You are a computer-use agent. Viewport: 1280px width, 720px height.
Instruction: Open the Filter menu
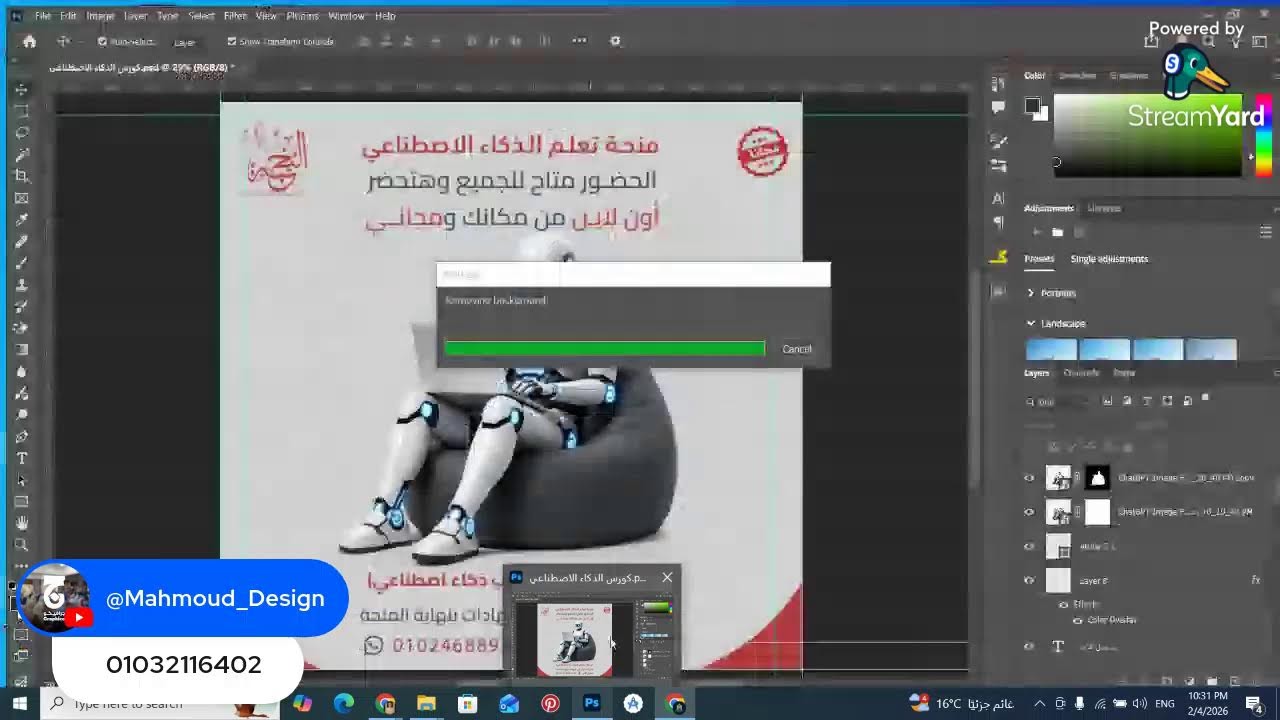235,16
